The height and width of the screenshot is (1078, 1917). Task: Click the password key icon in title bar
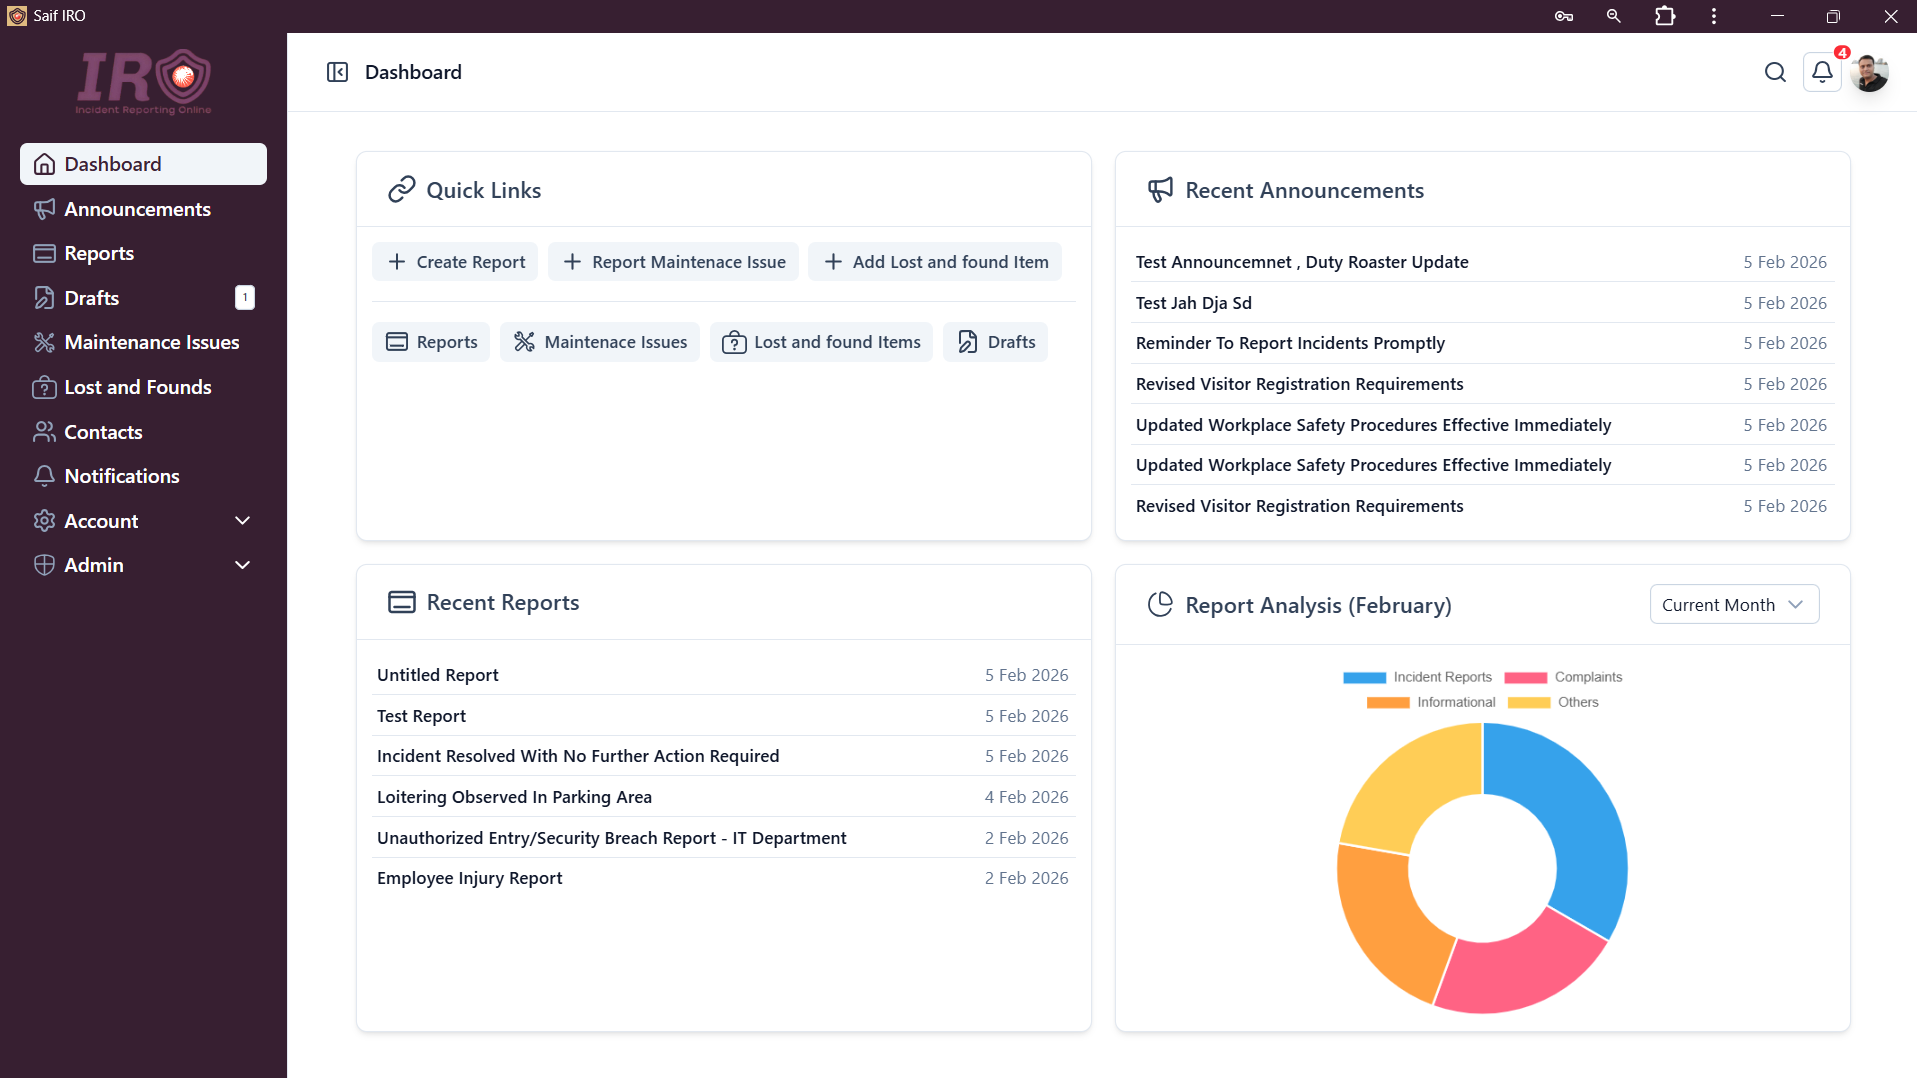point(1564,16)
